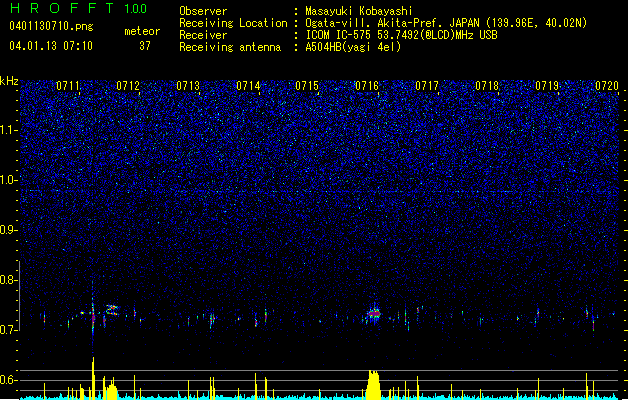
Task: Click the meteor count label
Action: tap(142, 31)
